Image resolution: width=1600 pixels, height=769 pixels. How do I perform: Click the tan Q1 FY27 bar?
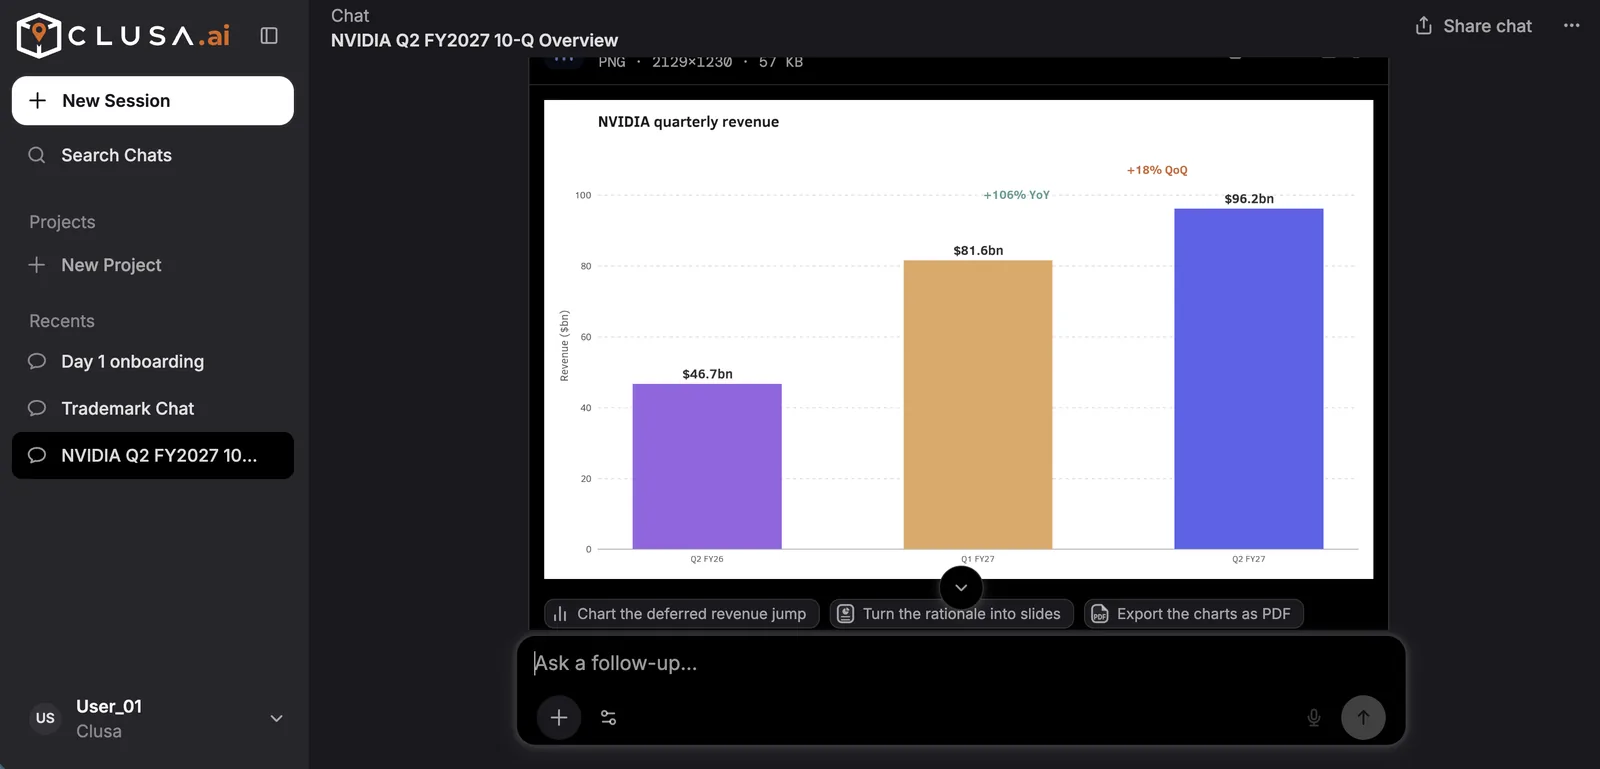(x=978, y=404)
